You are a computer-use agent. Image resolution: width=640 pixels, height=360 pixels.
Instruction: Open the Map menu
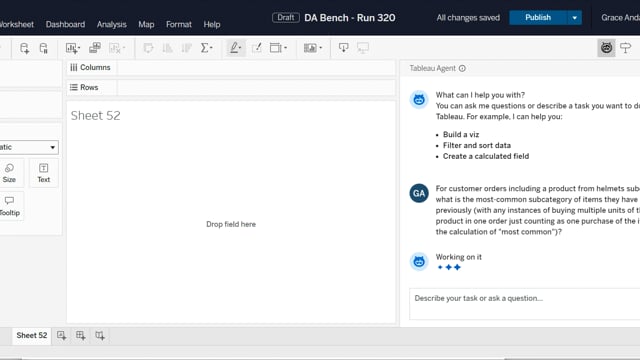click(146, 24)
